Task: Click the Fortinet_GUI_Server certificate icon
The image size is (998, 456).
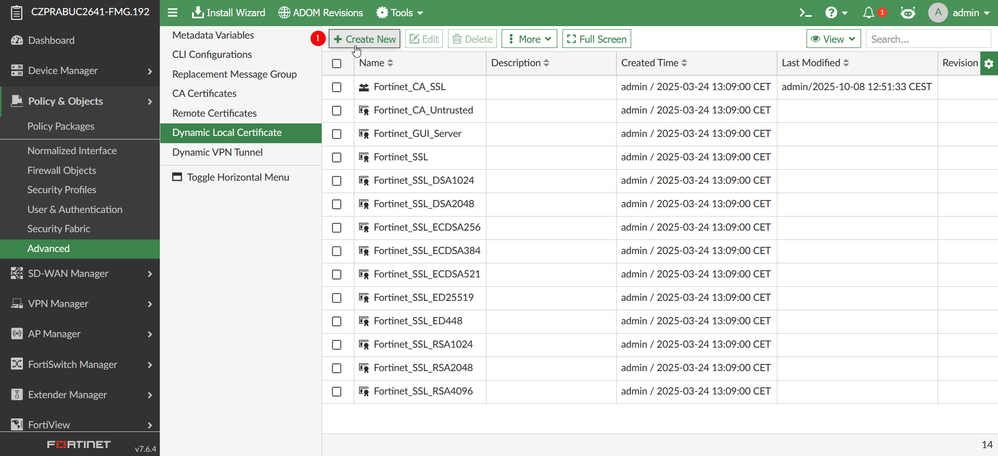Action: point(364,134)
